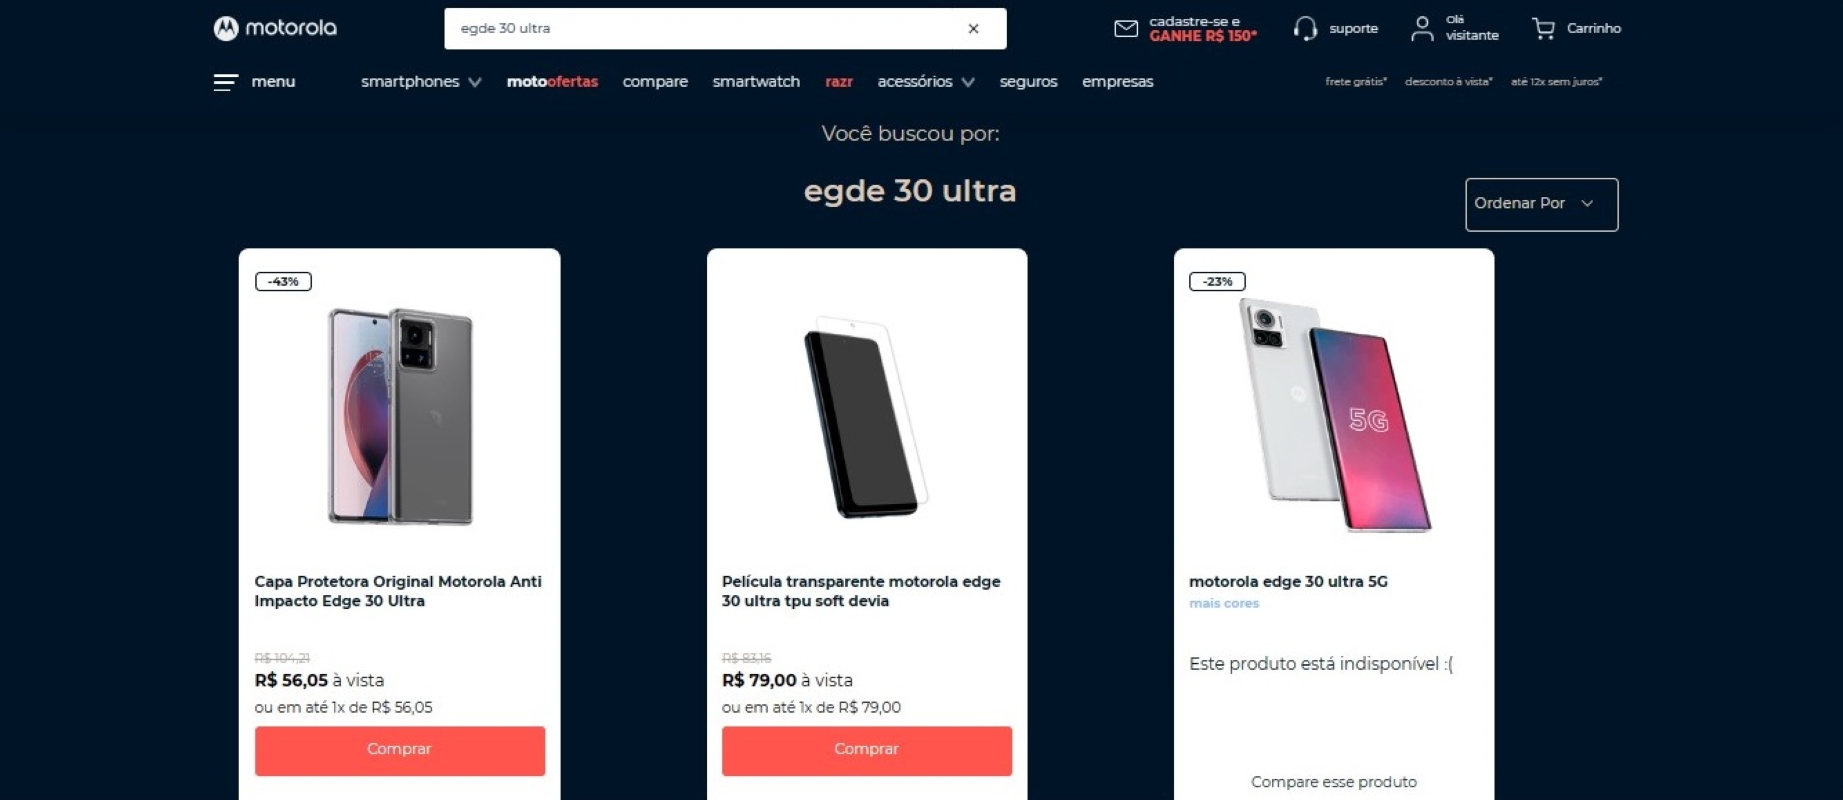This screenshot has height=800, width=1843.
Task: Click the mais cores link
Action: (1224, 603)
